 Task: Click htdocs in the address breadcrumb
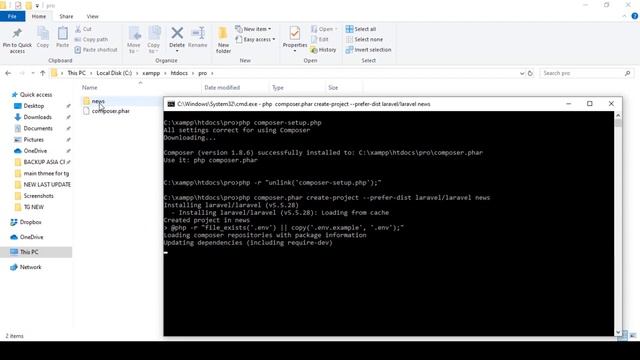[x=179, y=73]
